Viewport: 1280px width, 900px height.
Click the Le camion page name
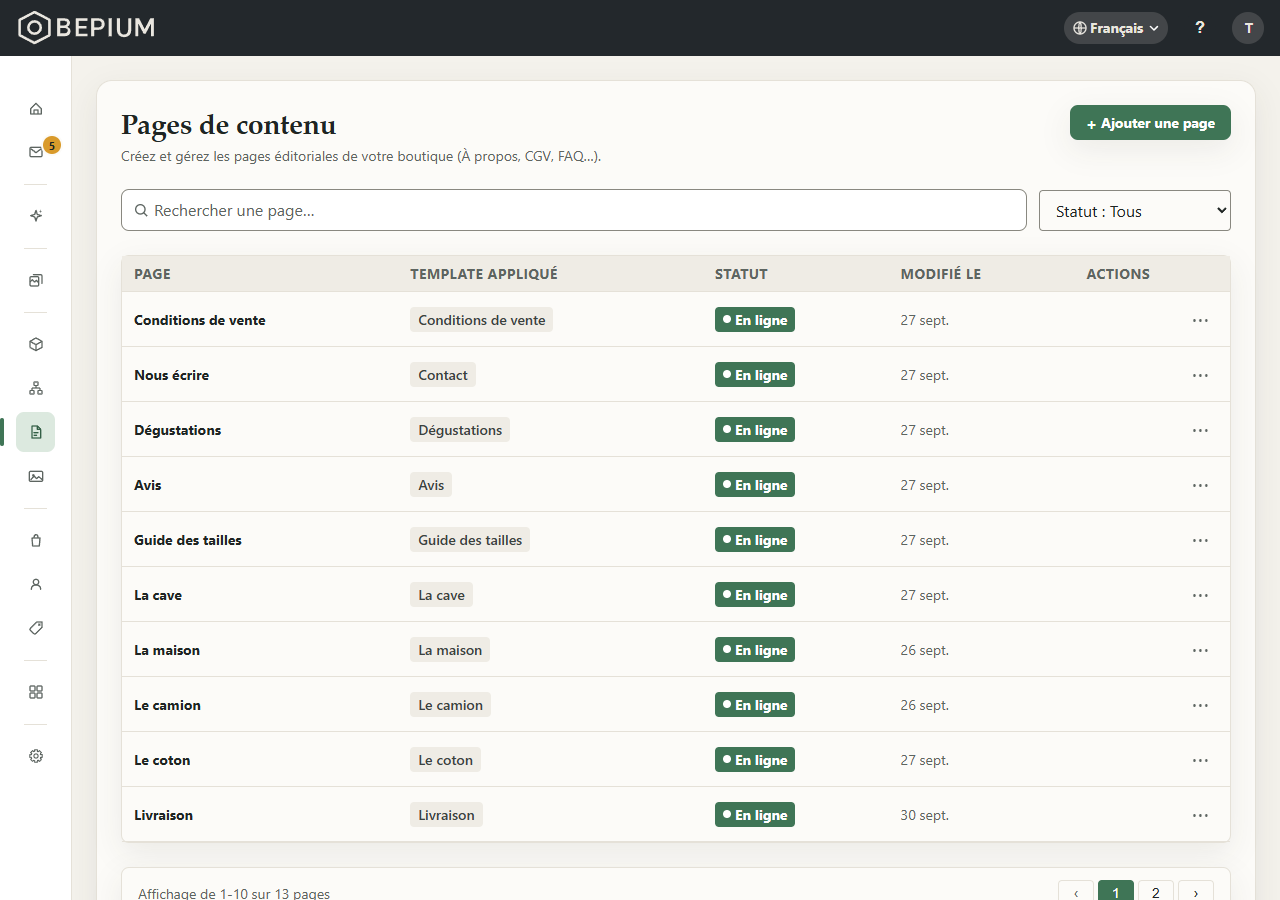coord(167,705)
